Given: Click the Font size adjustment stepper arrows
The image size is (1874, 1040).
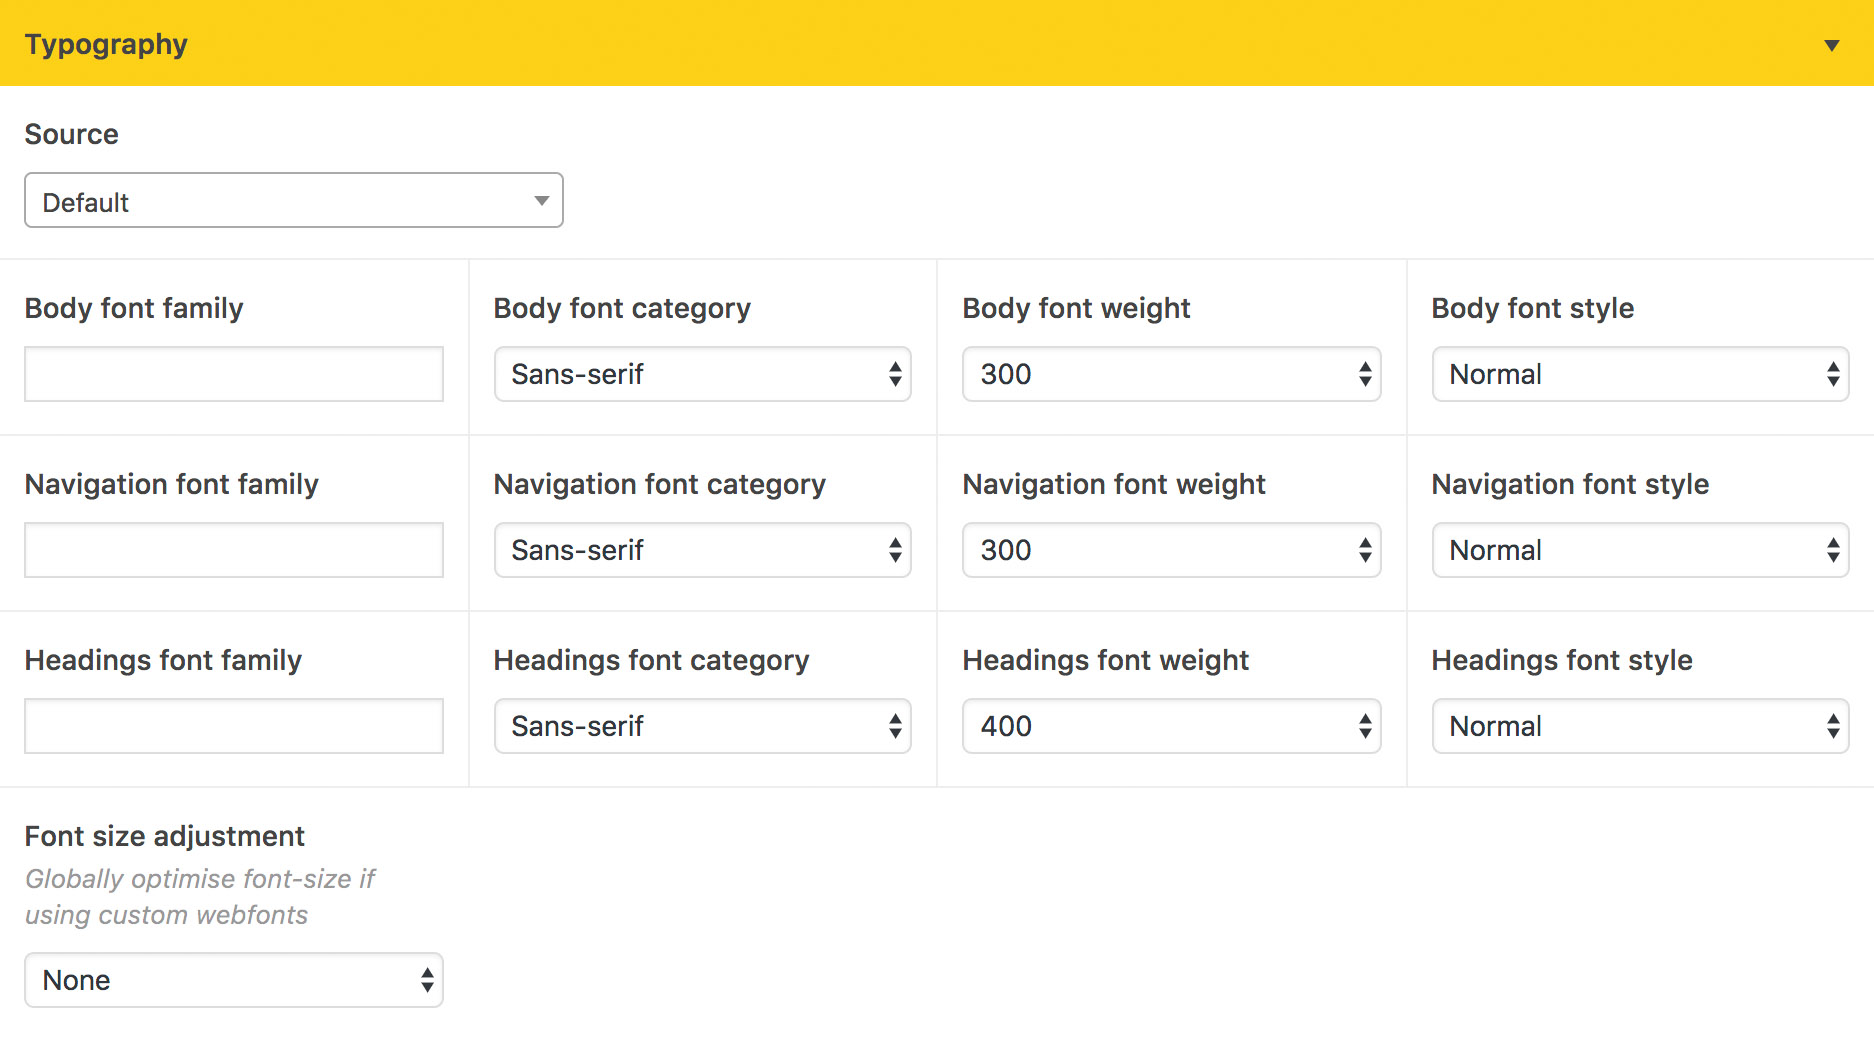Looking at the screenshot, I should coord(427,980).
